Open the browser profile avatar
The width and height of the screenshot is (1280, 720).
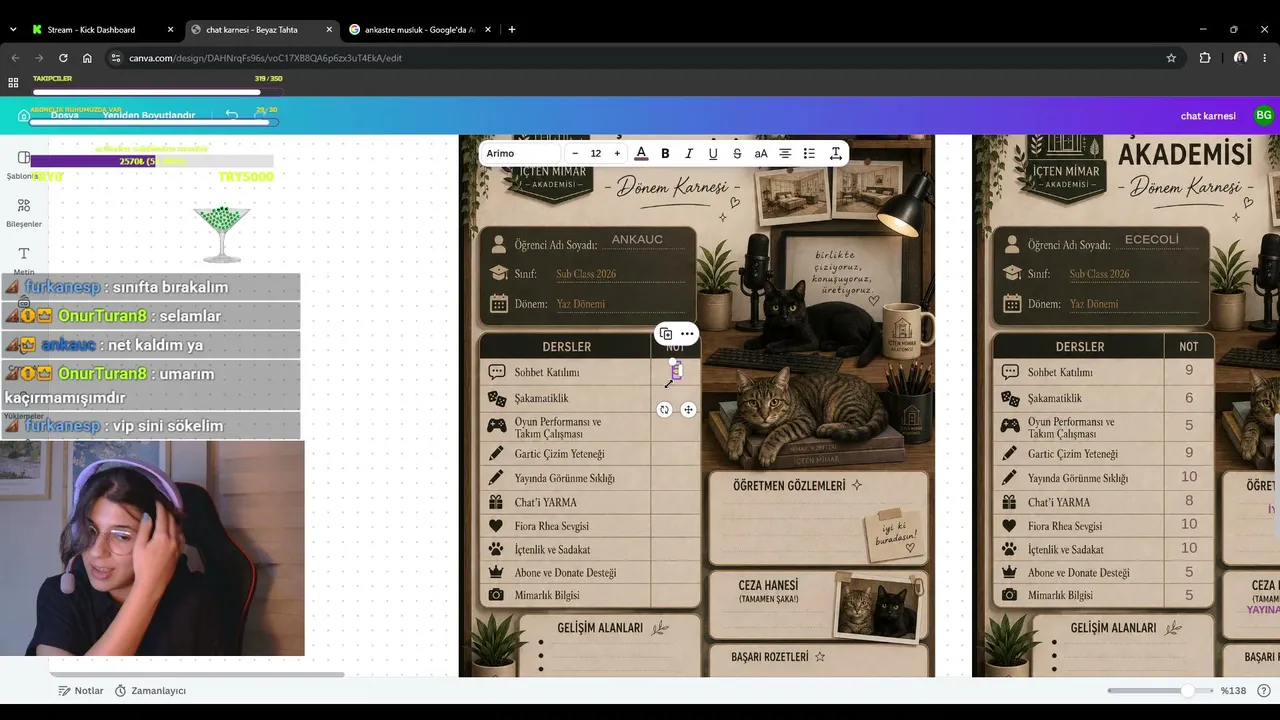(x=1241, y=58)
